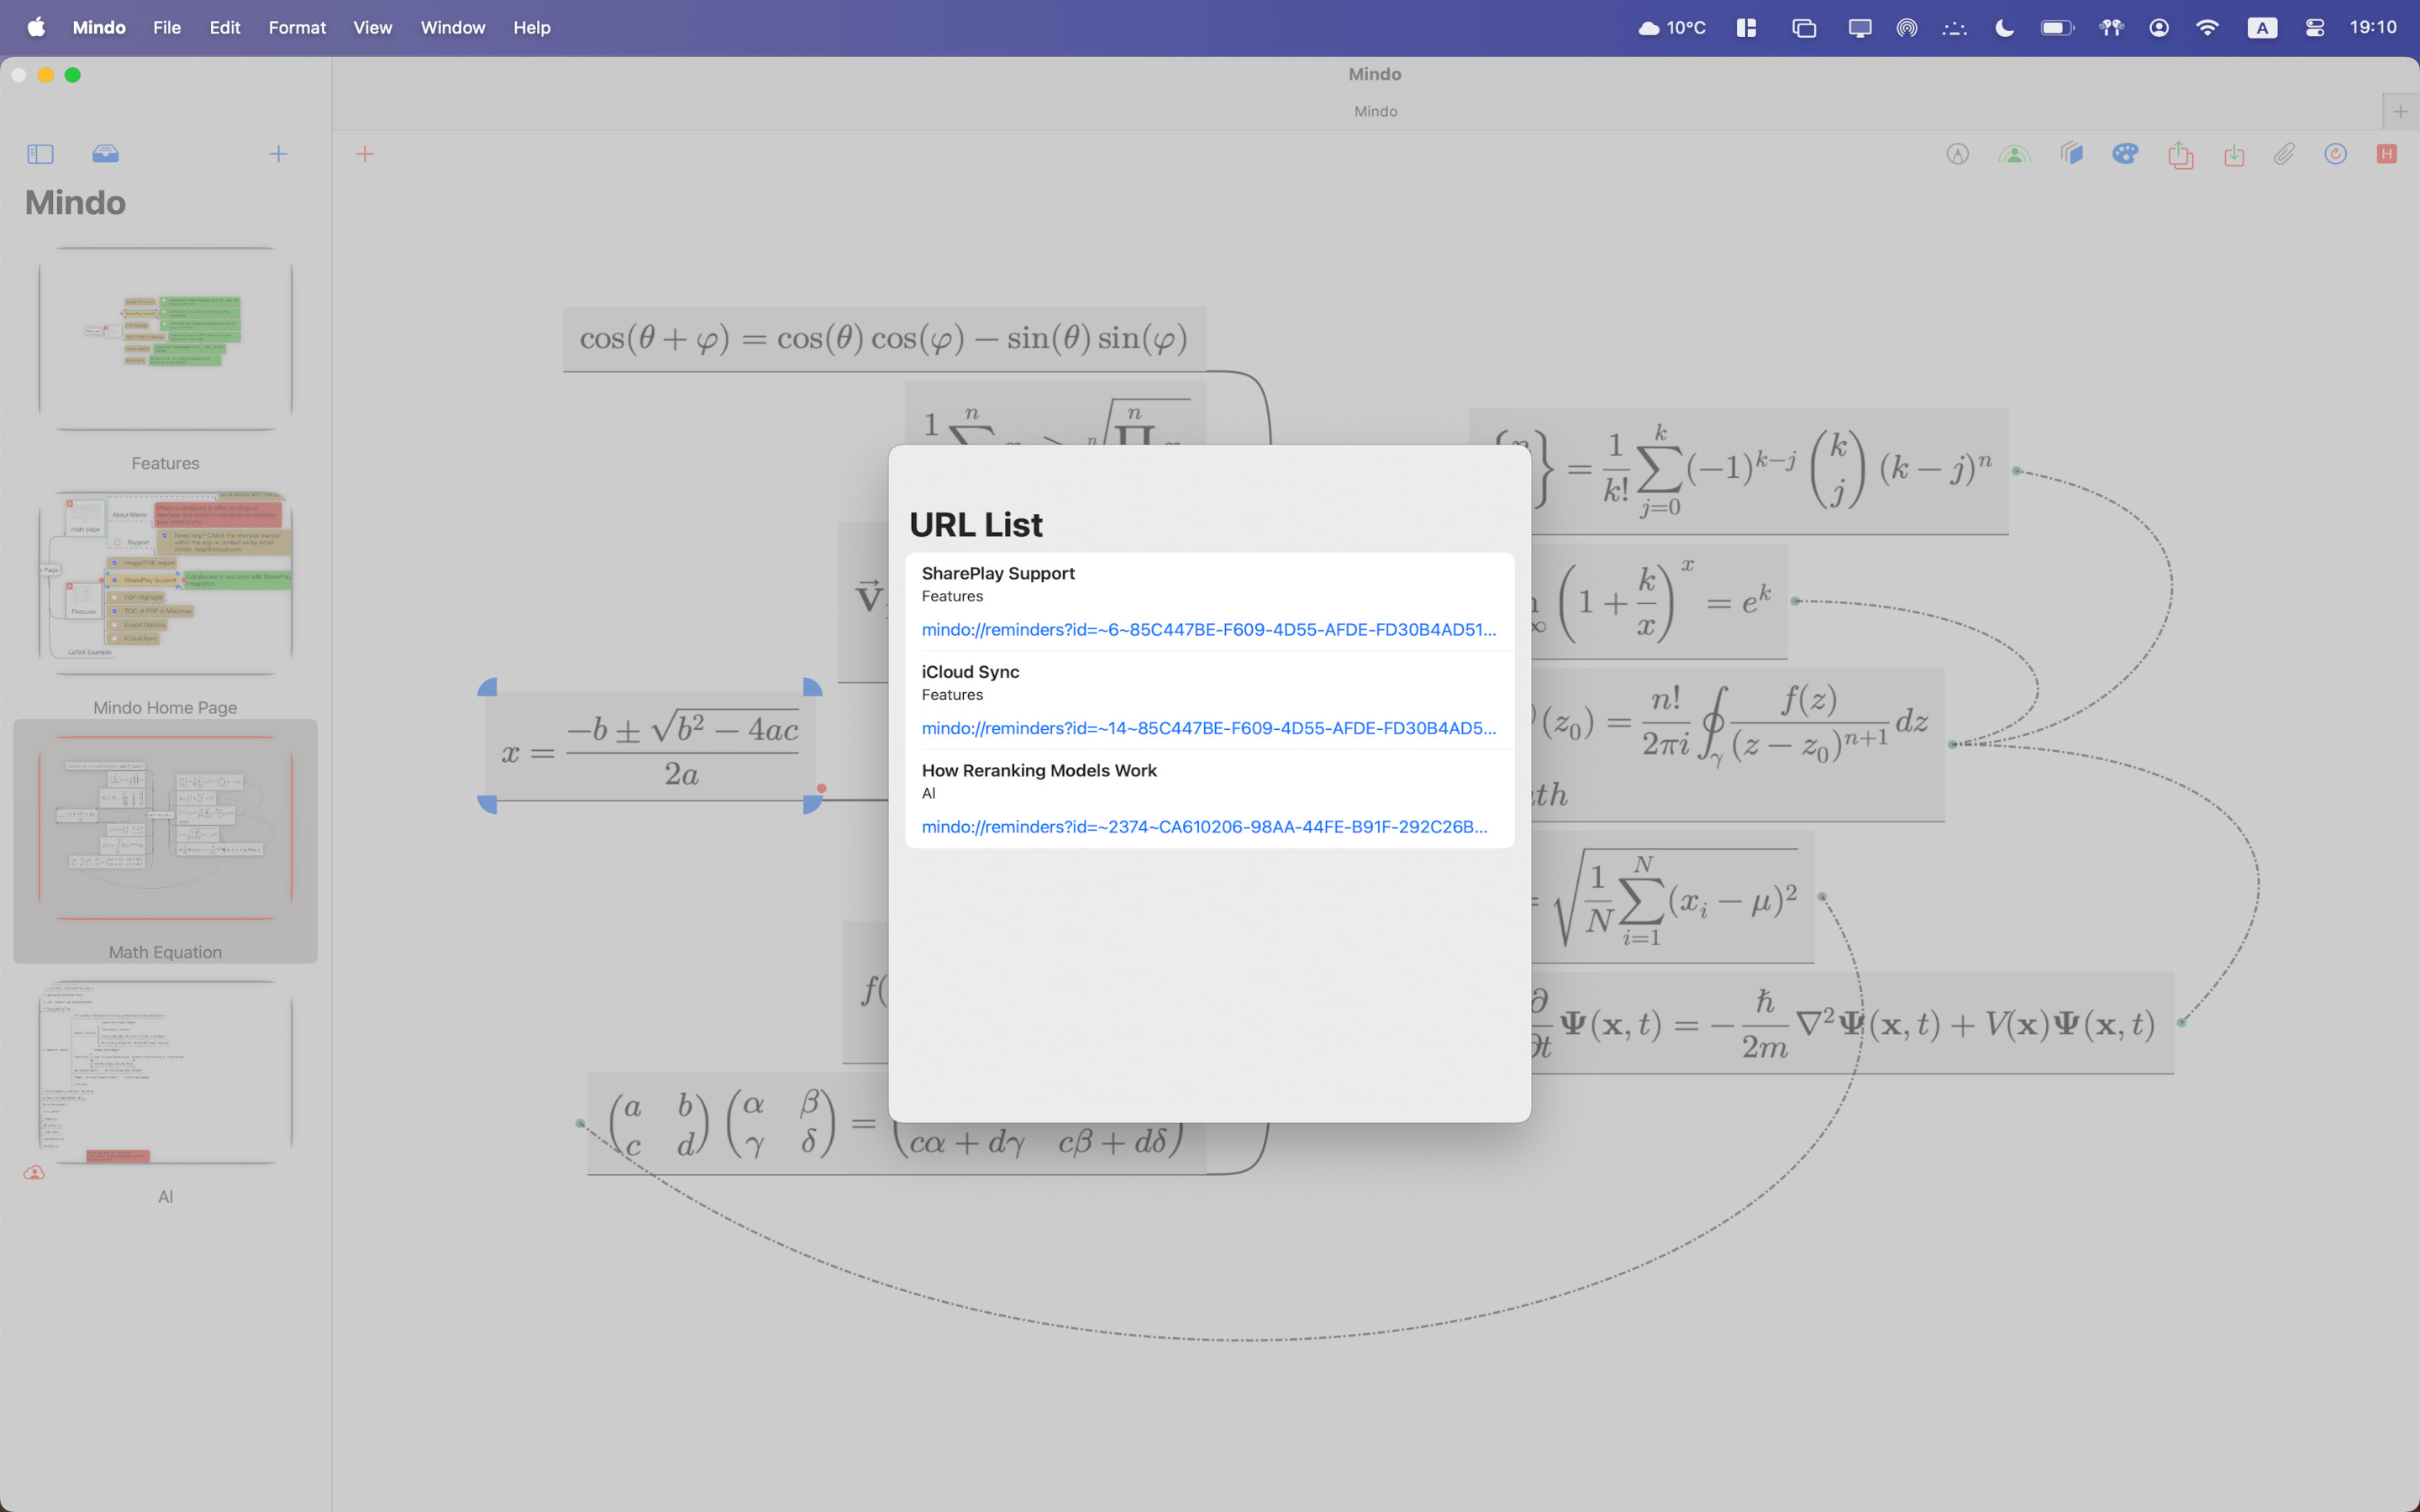The image size is (2420, 1512).
Task: Open the How Reranking Models Work link
Action: 1204,827
